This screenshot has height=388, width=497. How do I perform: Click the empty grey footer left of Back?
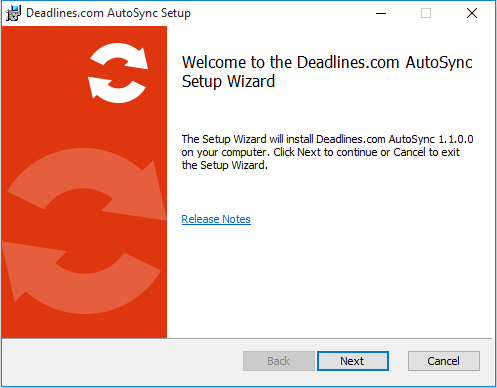[120, 361]
